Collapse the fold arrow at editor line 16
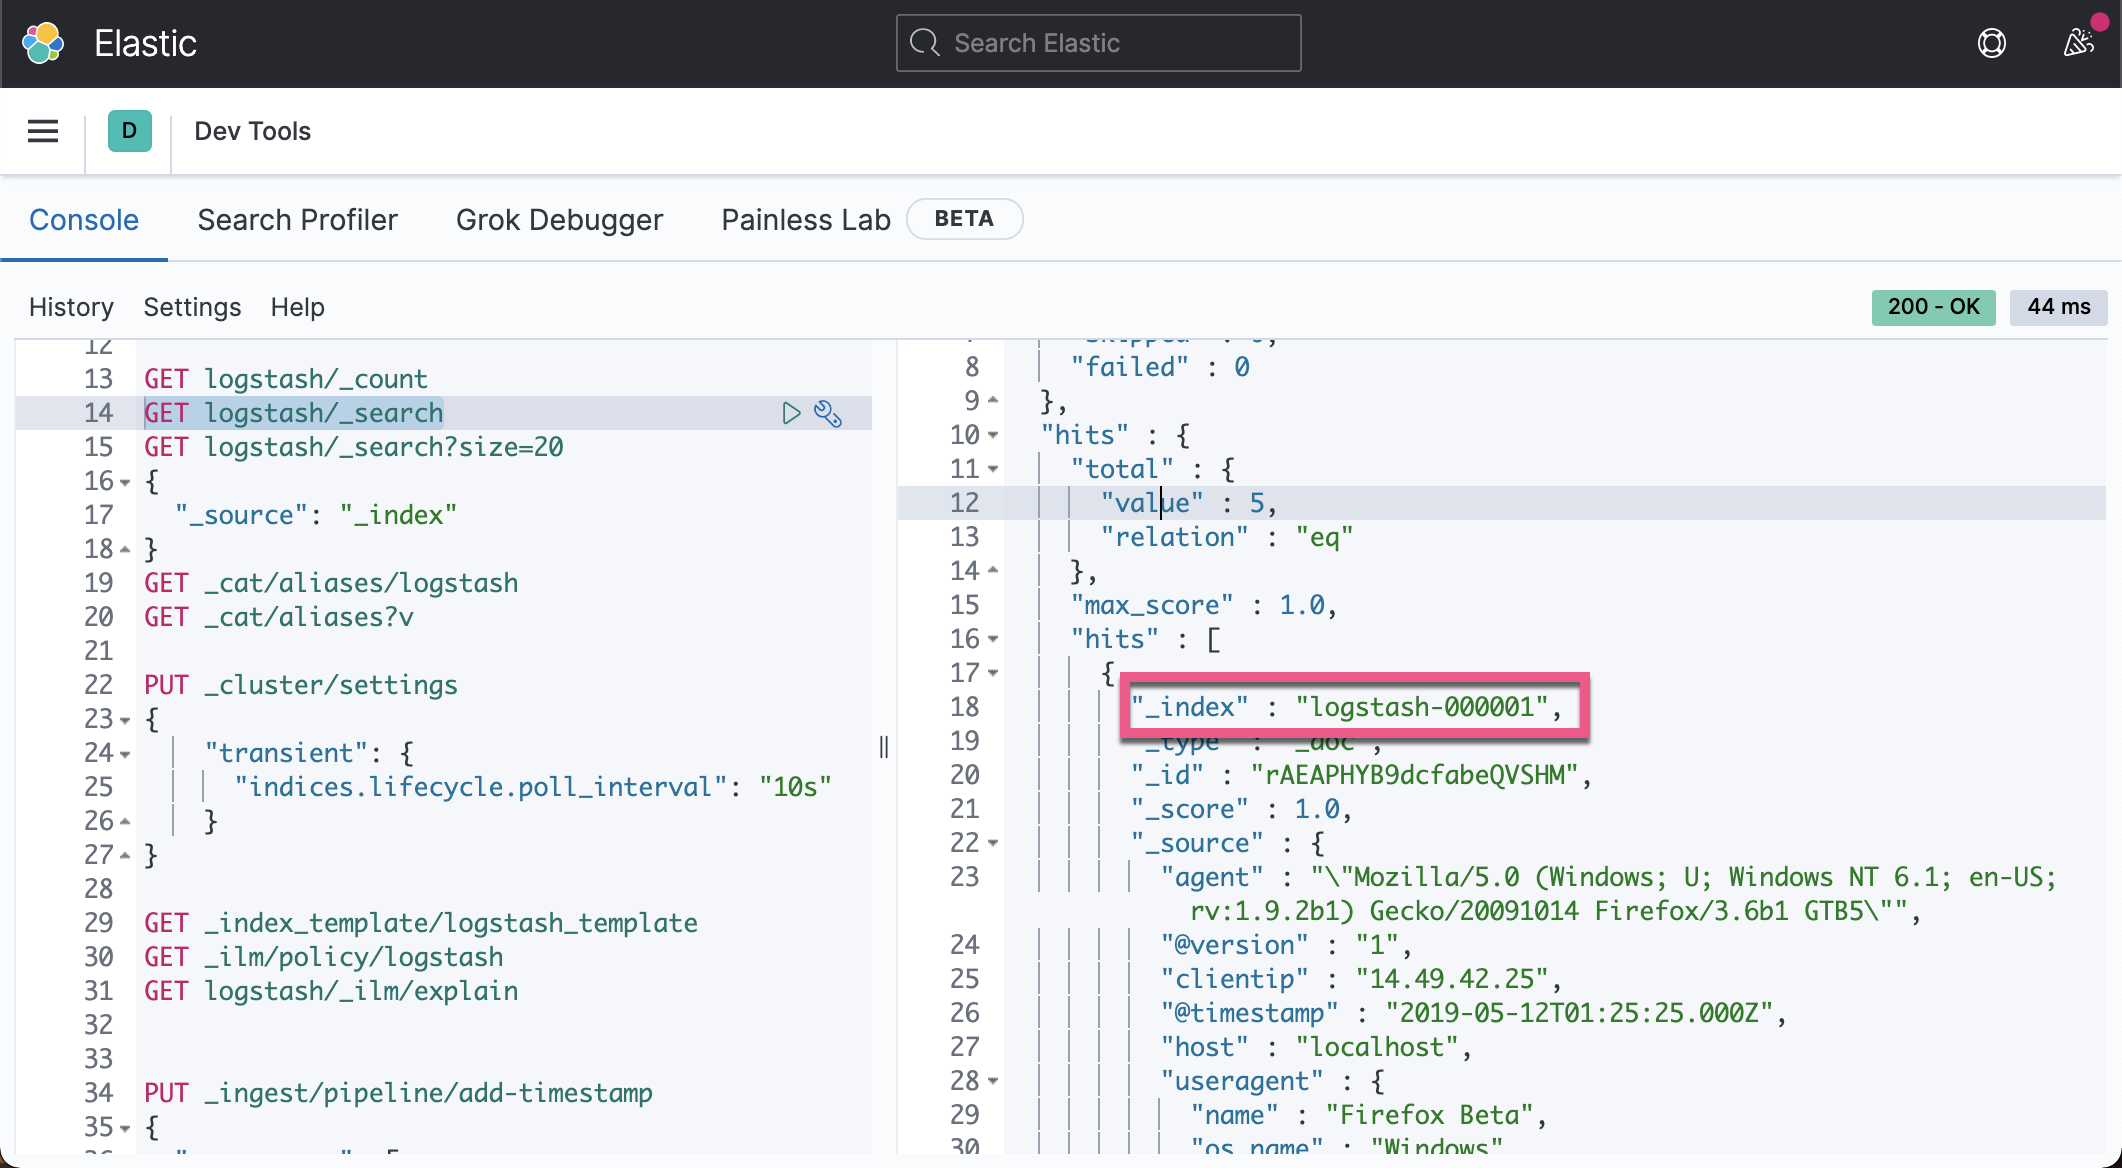 point(125,482)
